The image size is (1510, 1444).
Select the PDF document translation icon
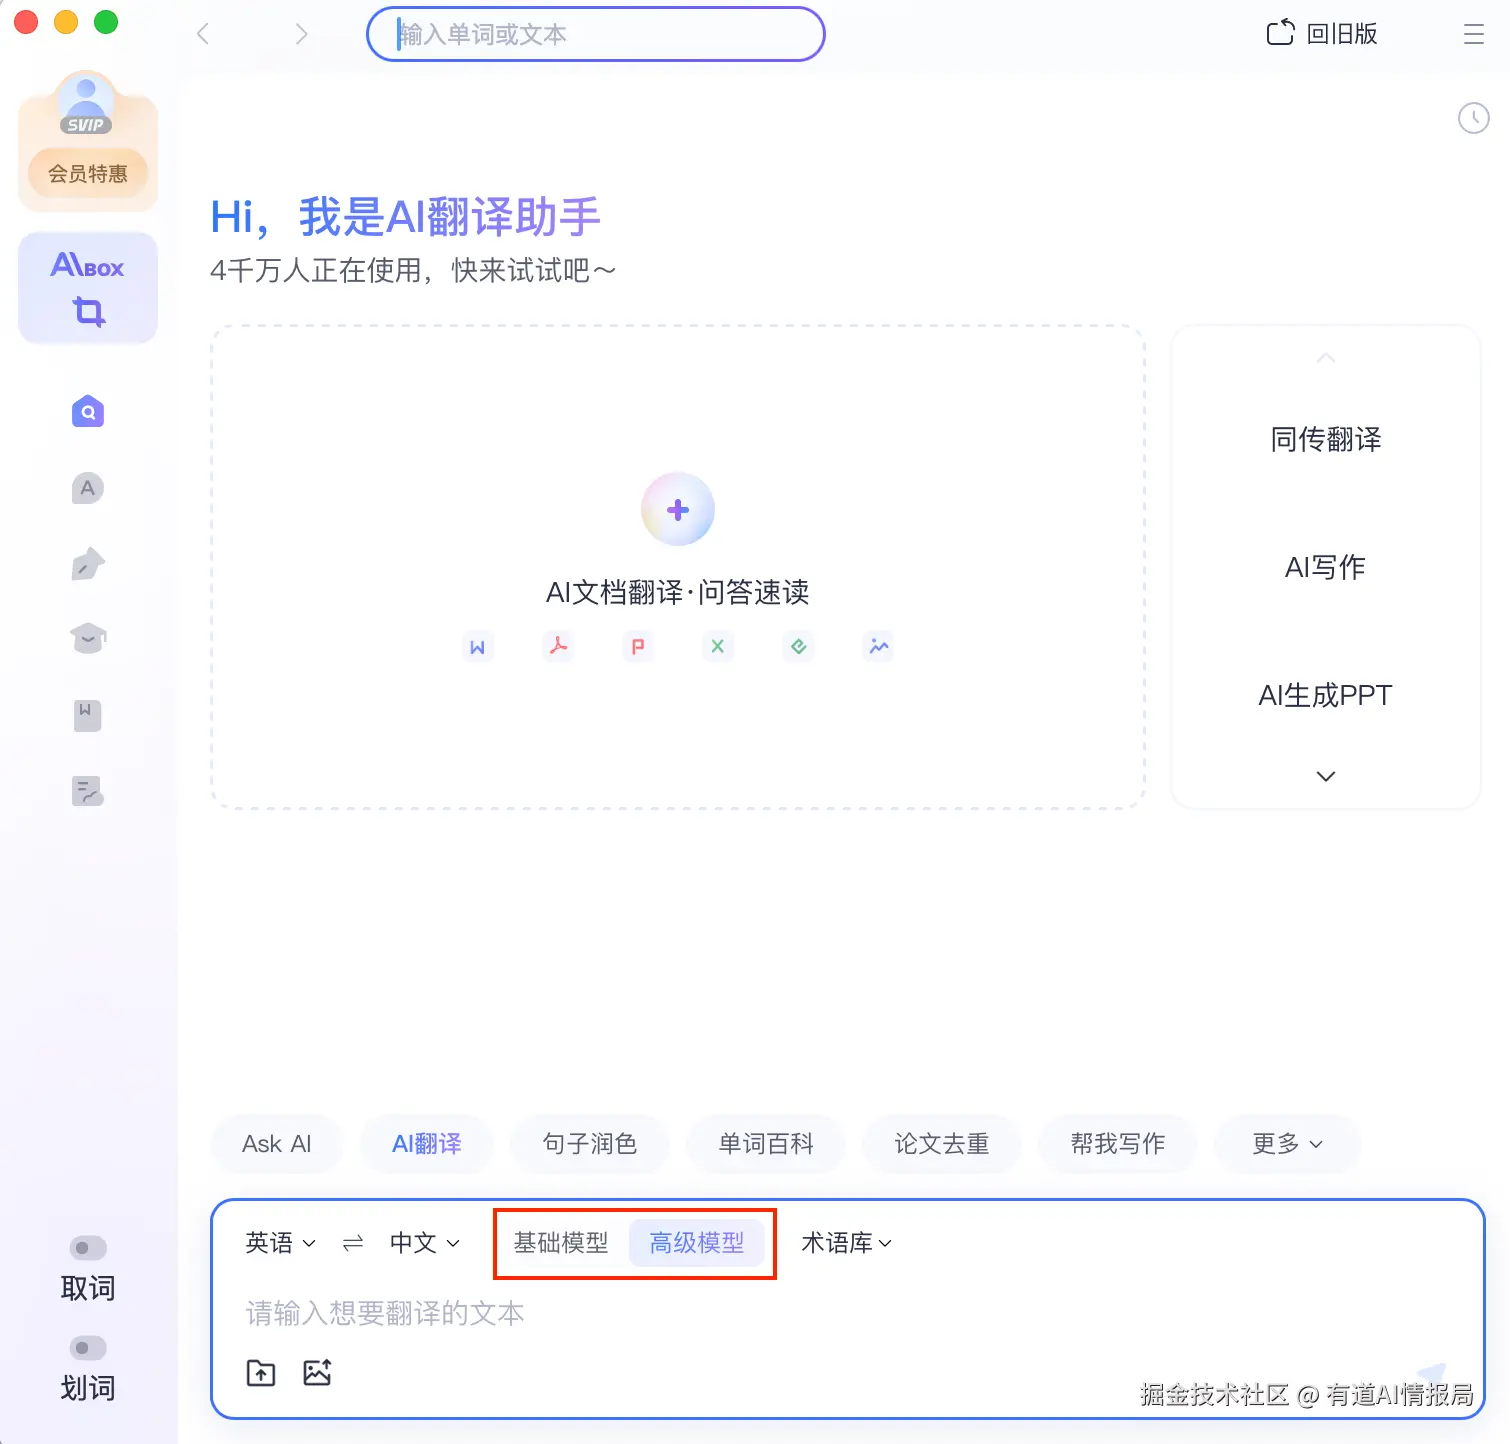(x=558, y=646)
